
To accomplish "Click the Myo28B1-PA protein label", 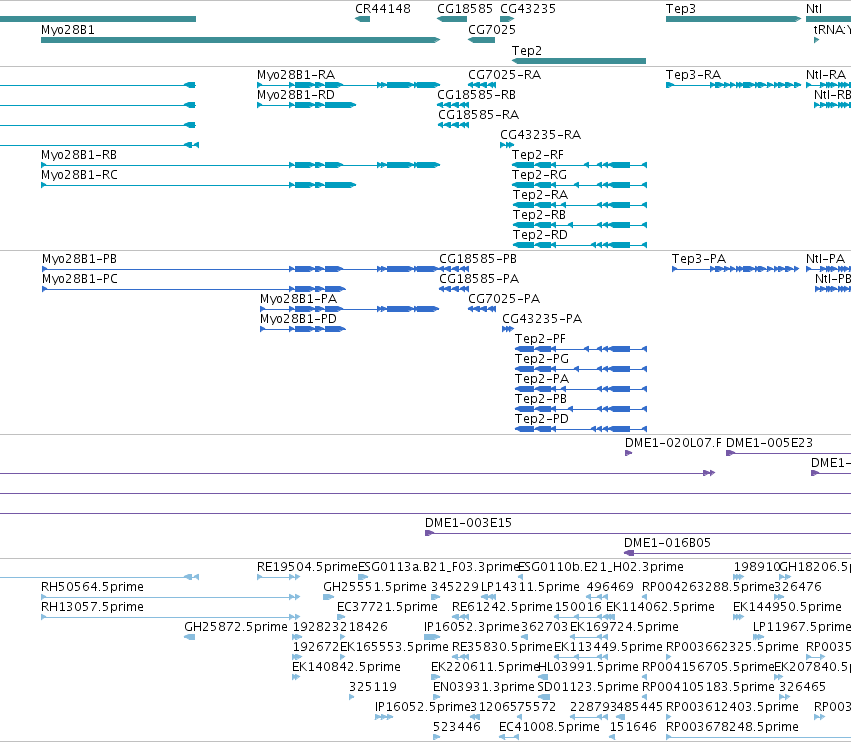I will click(x=299, y=299).
